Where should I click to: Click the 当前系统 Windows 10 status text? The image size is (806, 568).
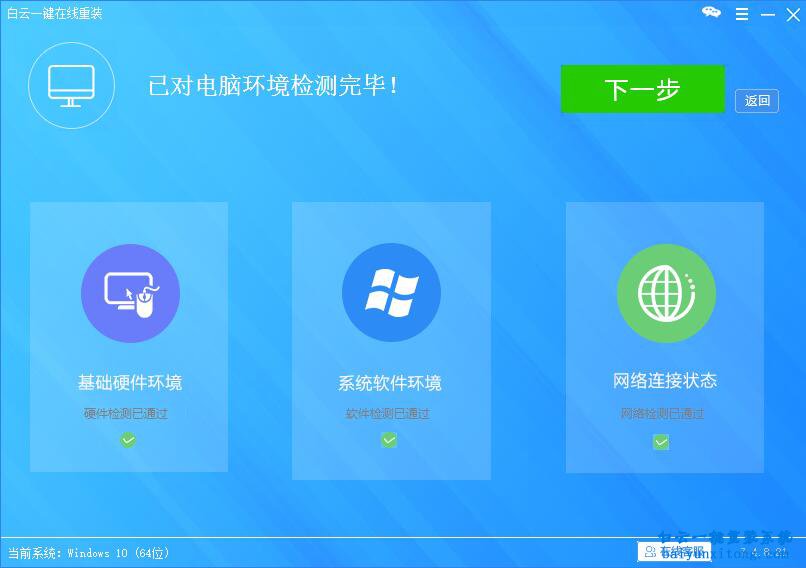89,552
